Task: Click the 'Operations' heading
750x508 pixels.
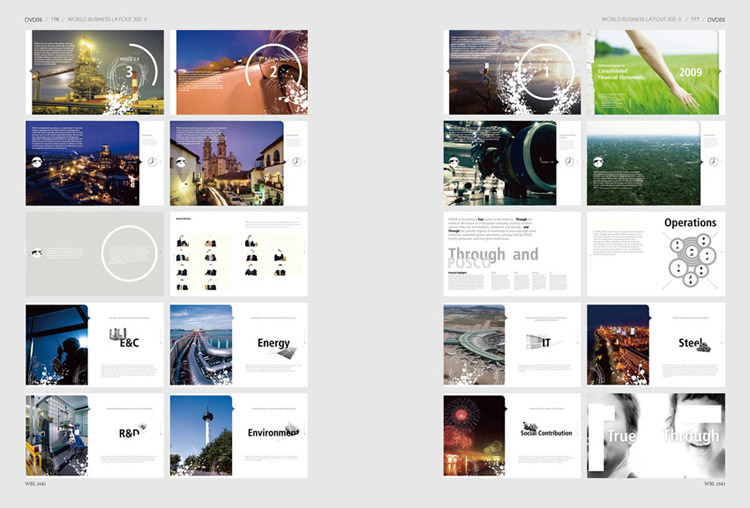Action: (690, 222)
